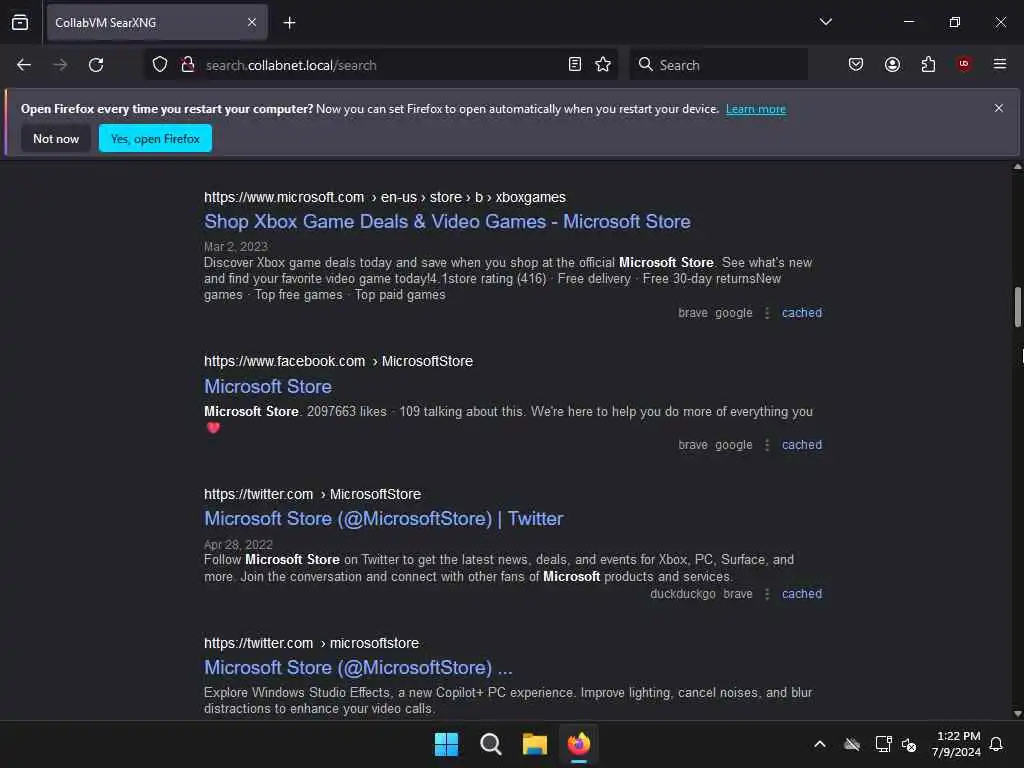Select Firefox icon in the taskbar
The width and height of the screenshot is (1024, 768).
point(579,744)
